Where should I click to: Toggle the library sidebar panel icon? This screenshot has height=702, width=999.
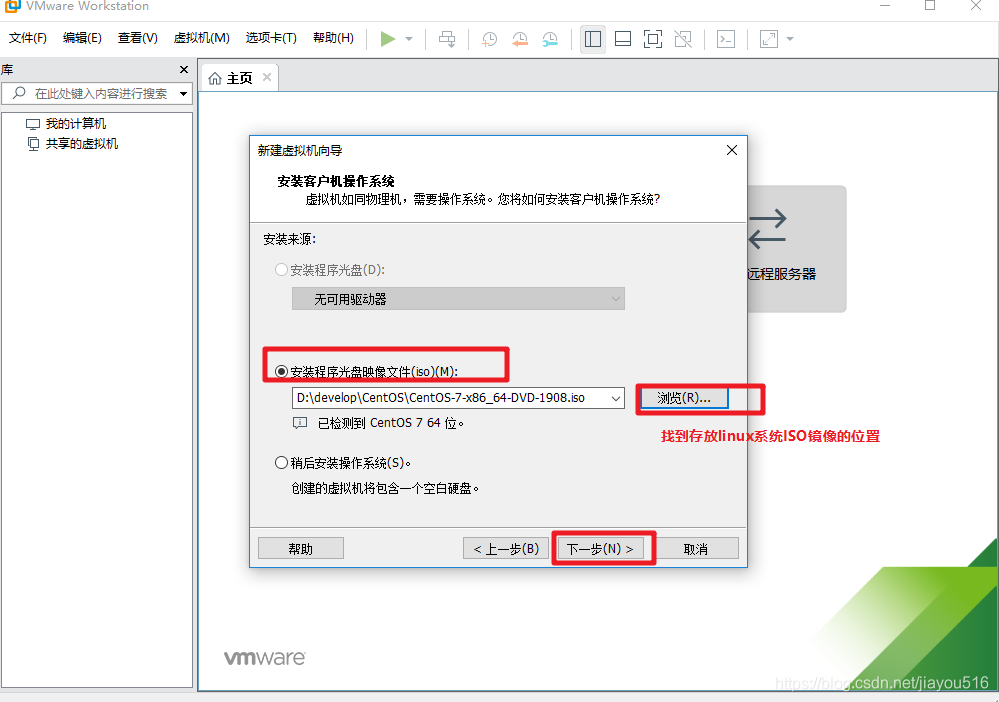(x=593, y=39)
